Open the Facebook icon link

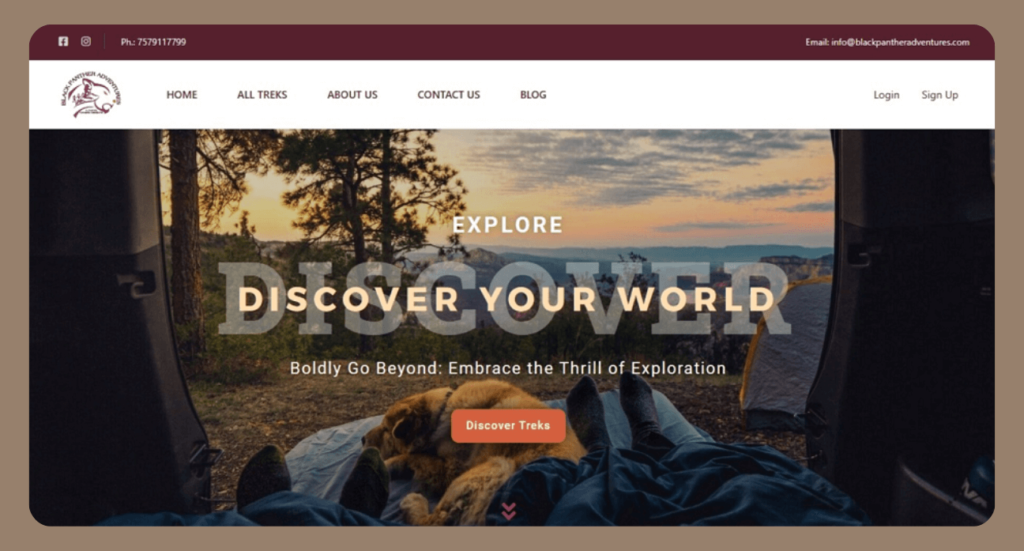(x=63, y=41)
